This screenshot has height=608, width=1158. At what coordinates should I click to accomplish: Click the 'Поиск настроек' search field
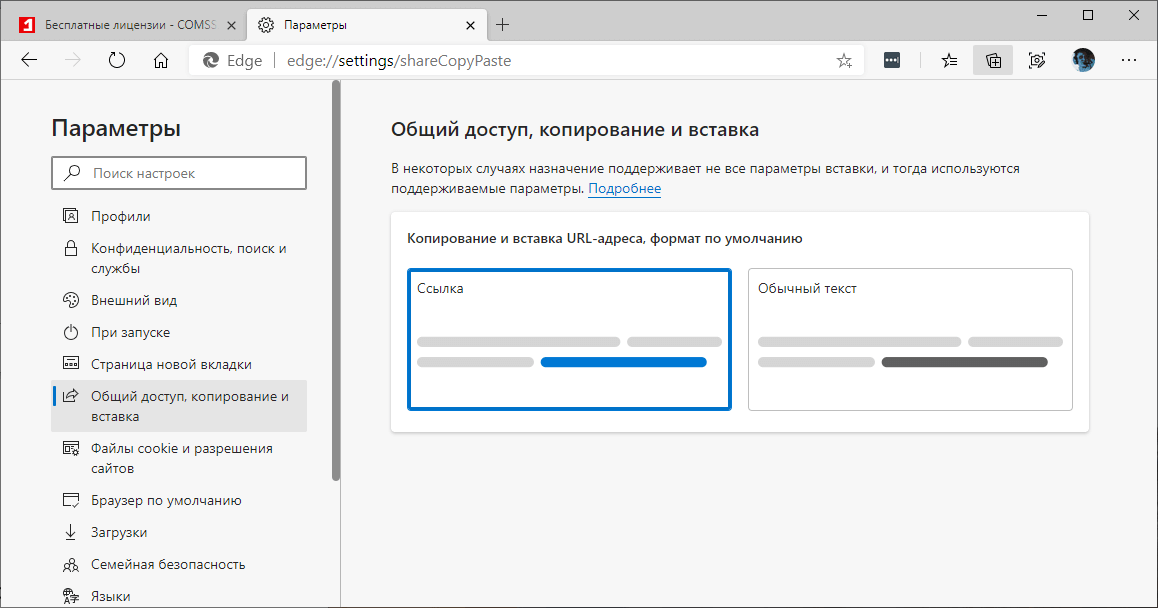[178, 172]
